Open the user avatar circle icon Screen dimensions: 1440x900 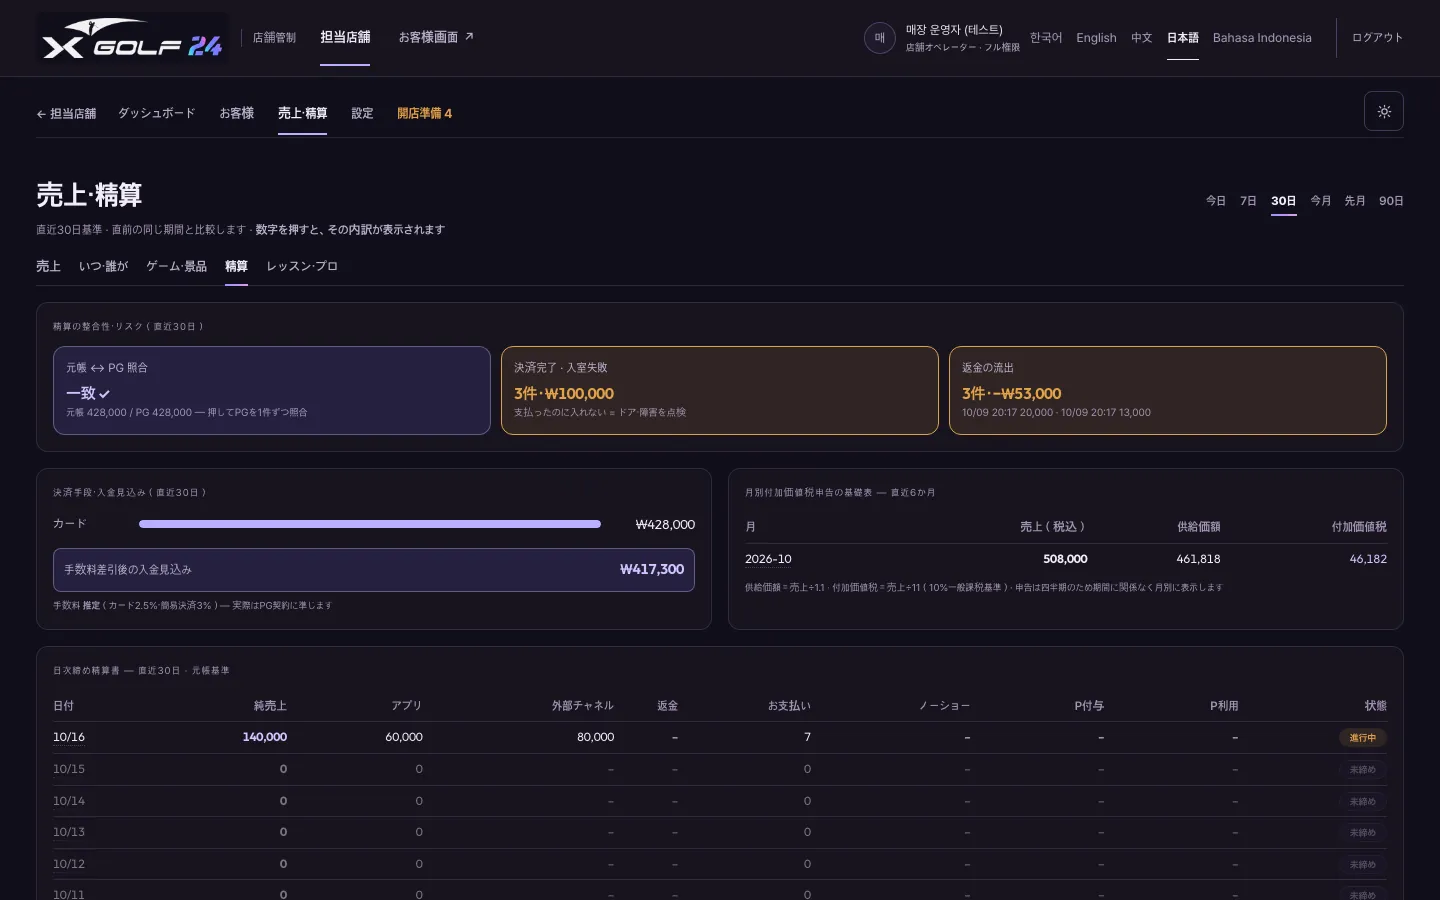(x=880, y=38)
